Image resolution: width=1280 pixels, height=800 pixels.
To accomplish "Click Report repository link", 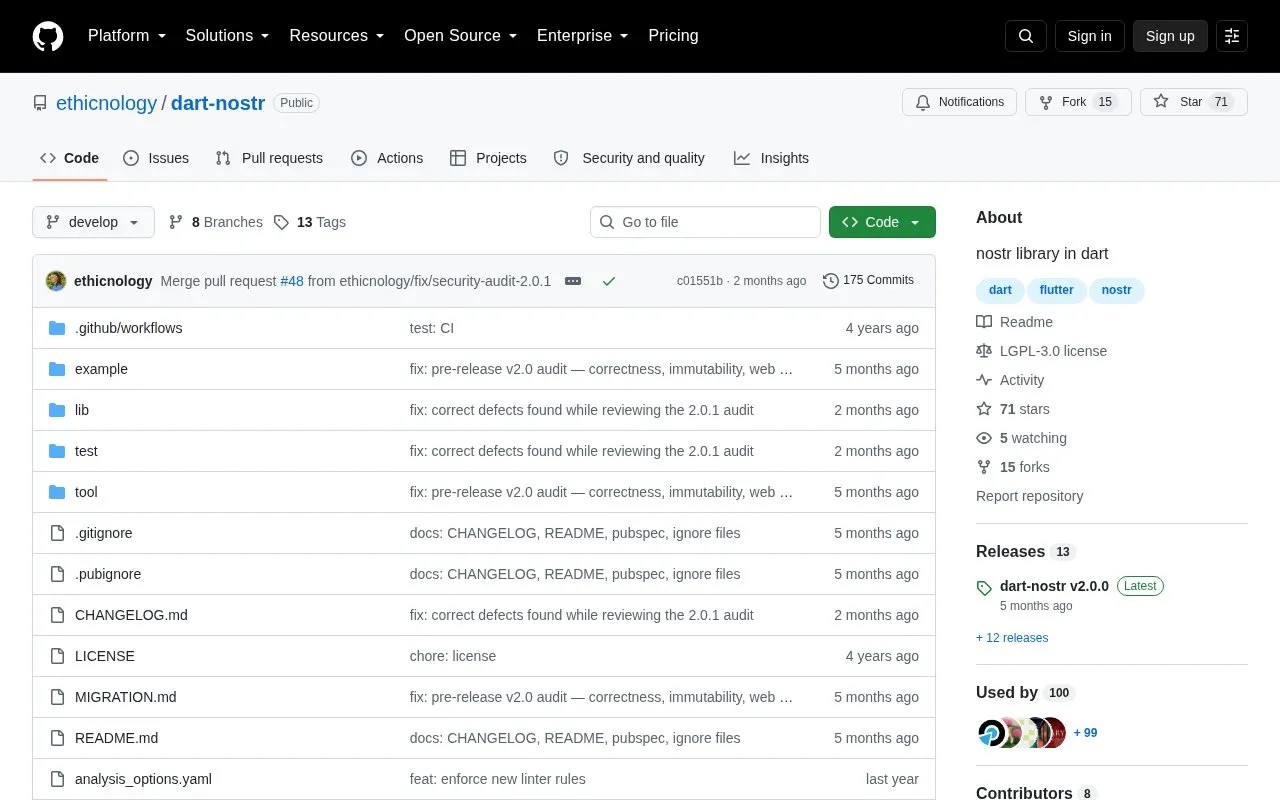I will coord(1029,496).
